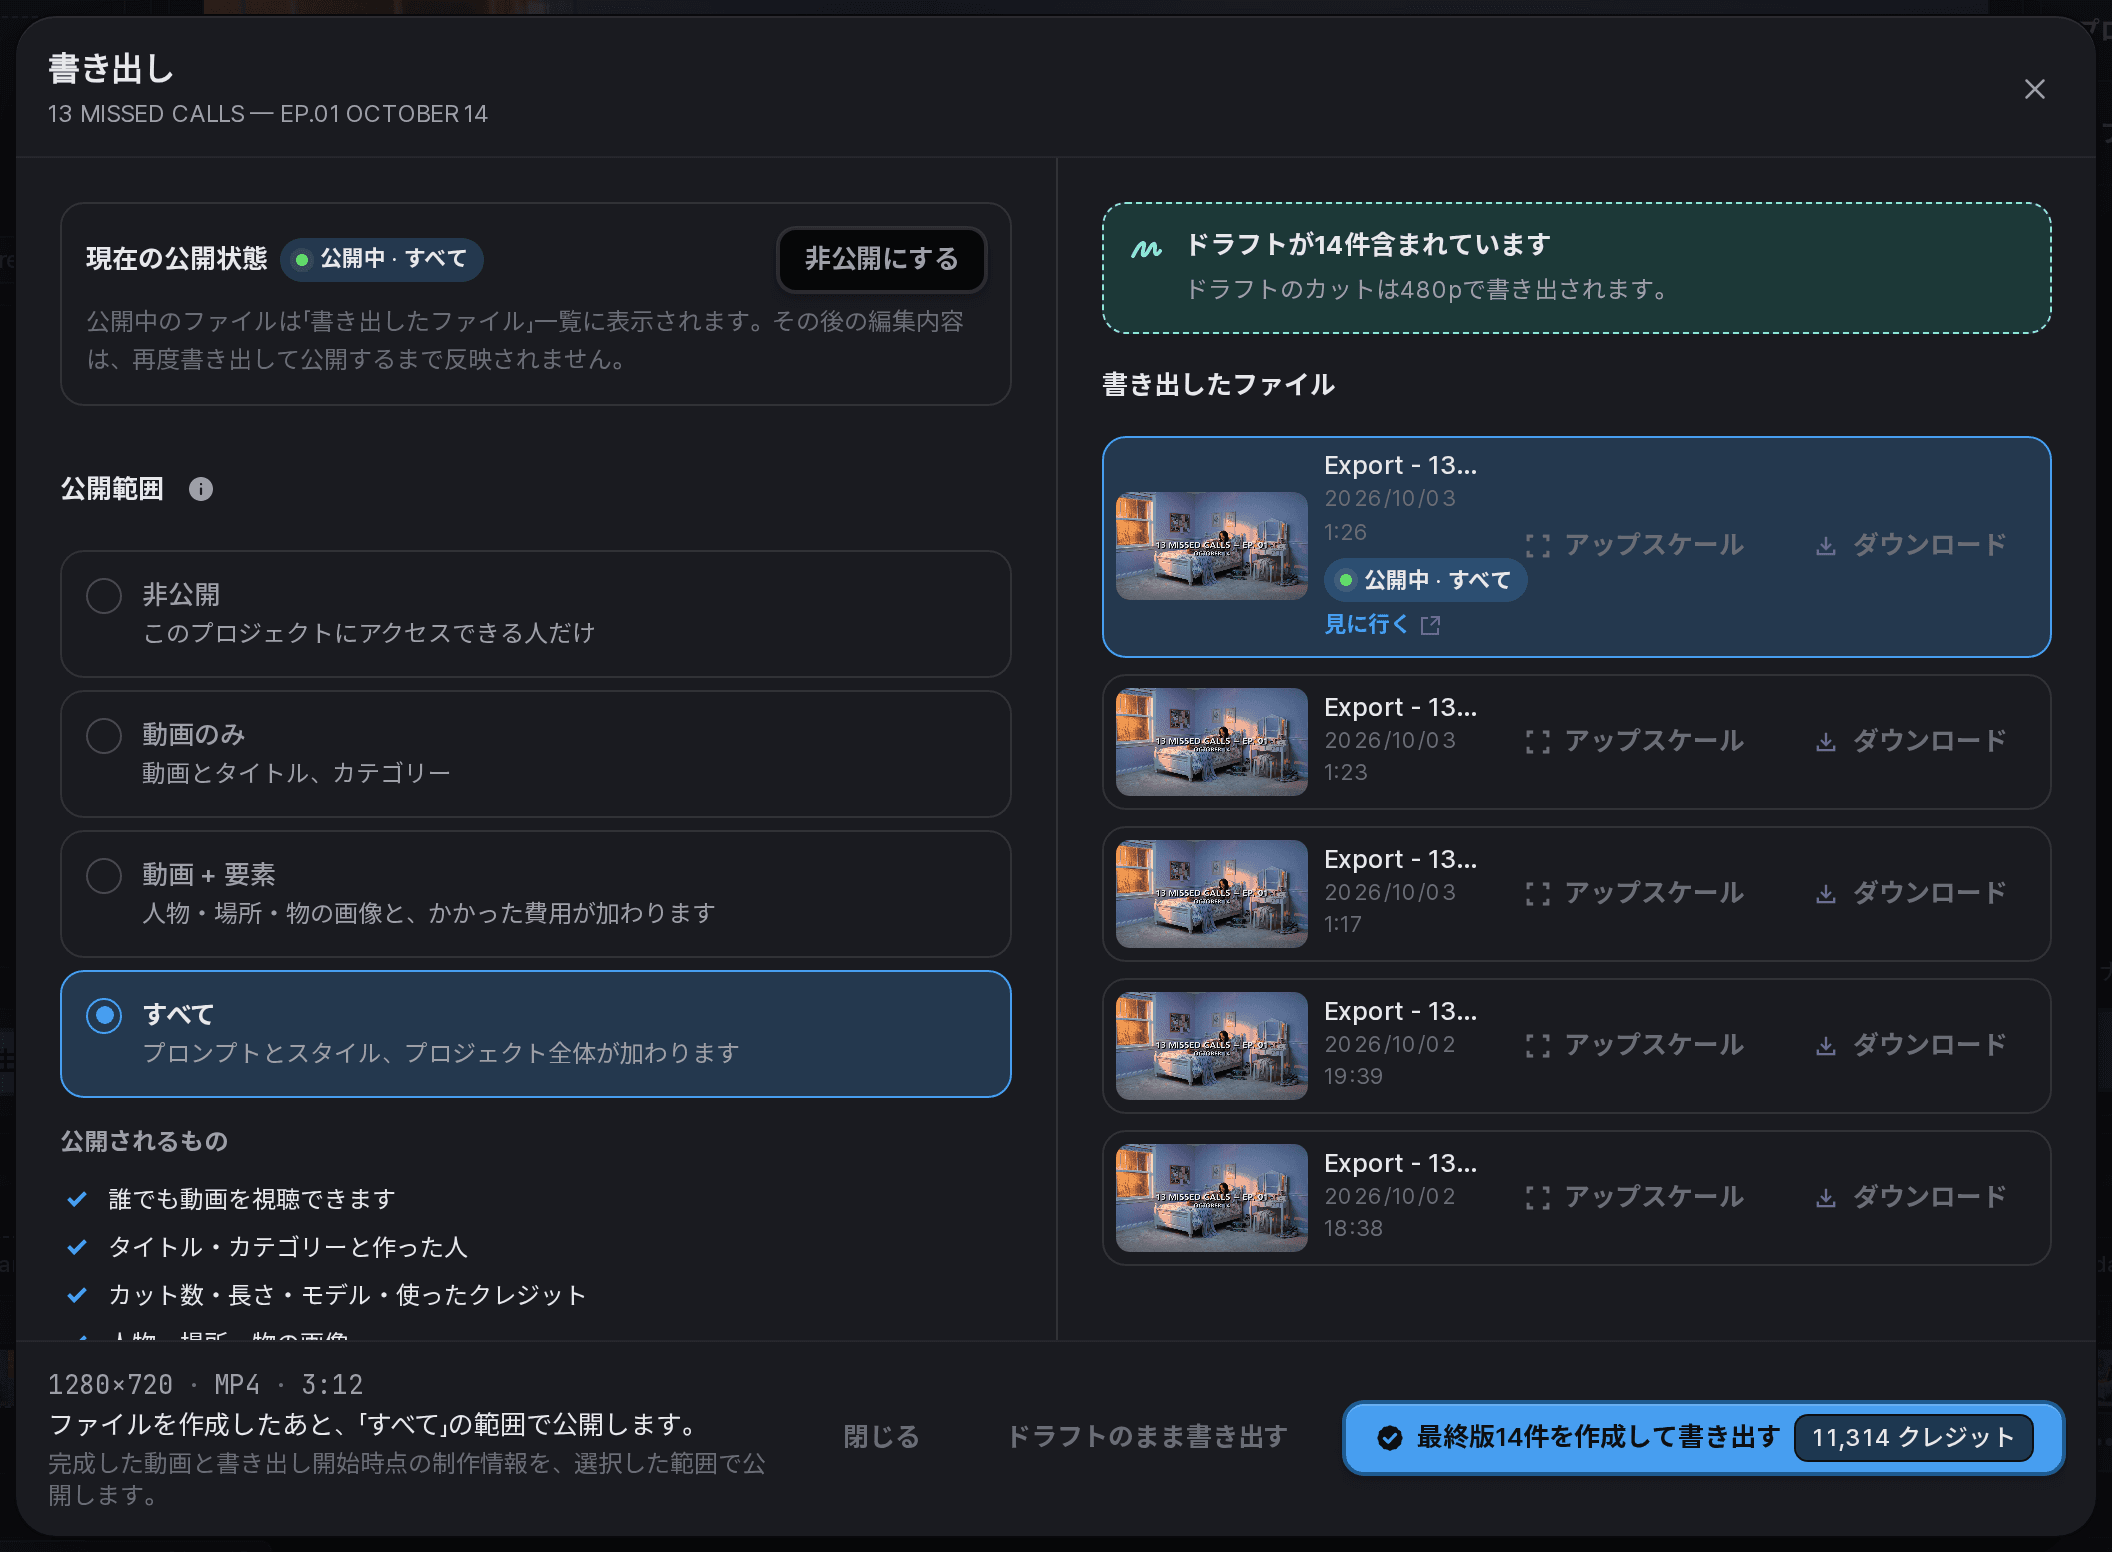The height and width of the screenshot is (1552, 2112).
Task: Open thumbnail of the 19:39 export
Action: (x=1211, y=1046)
